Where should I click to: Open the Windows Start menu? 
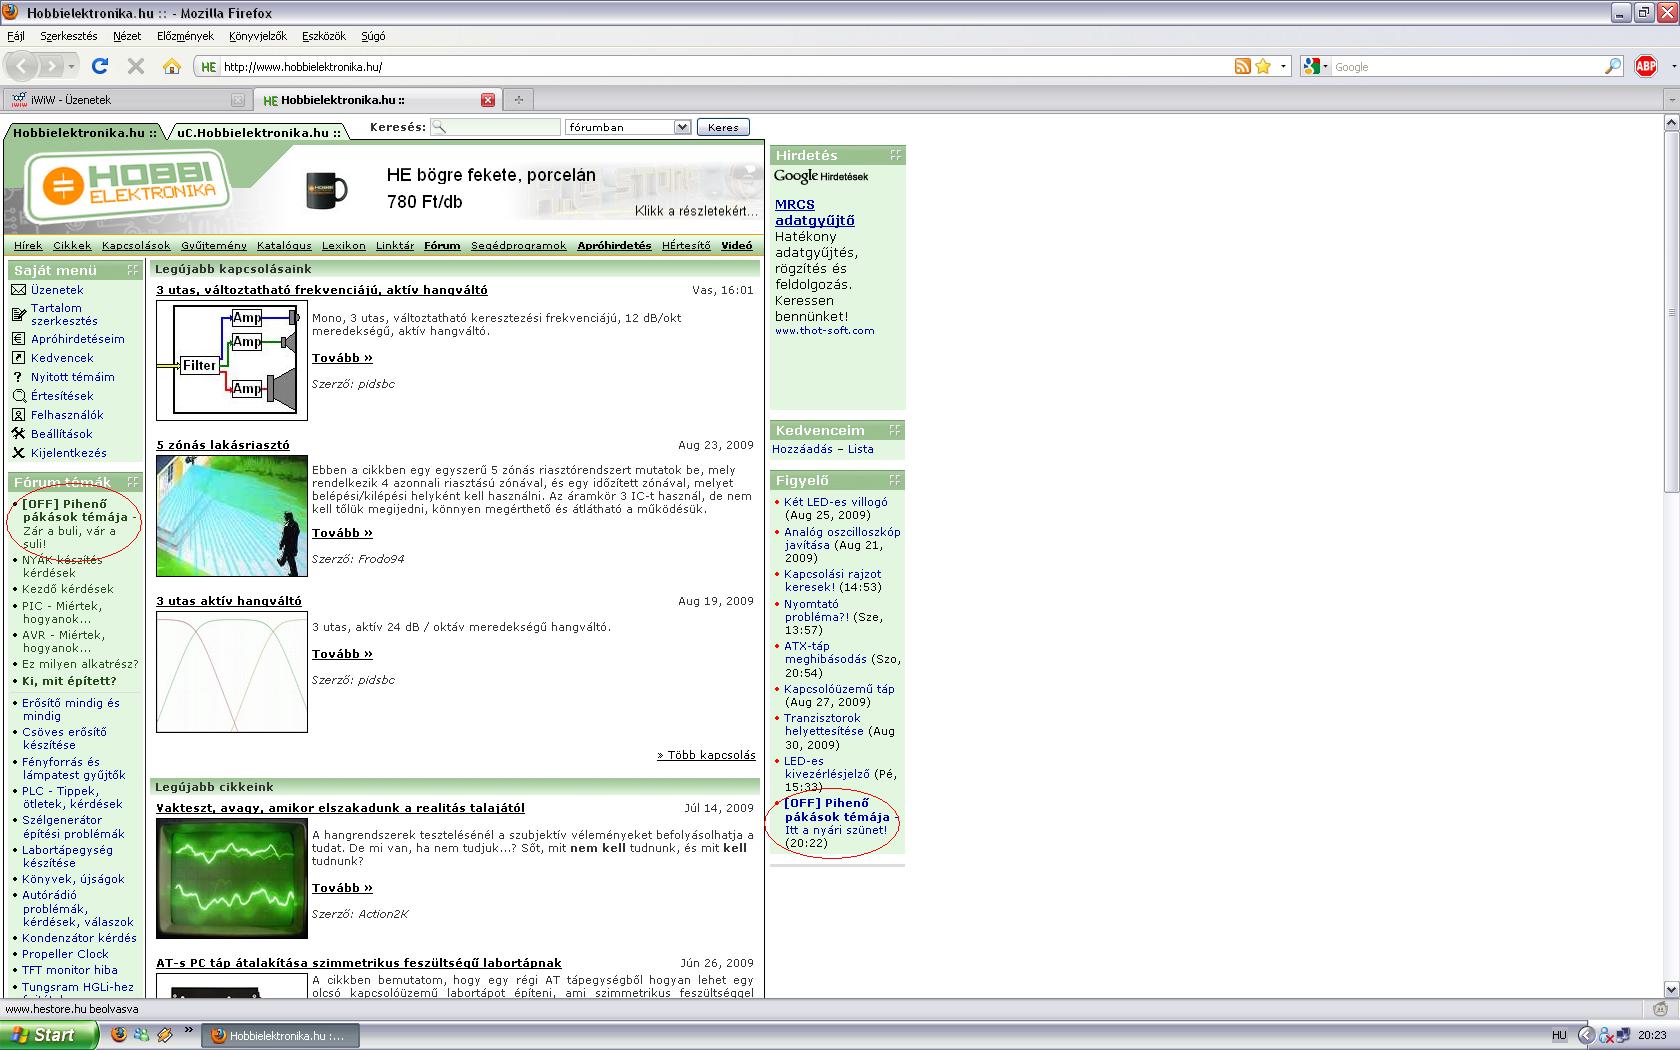pos(49,1035)
